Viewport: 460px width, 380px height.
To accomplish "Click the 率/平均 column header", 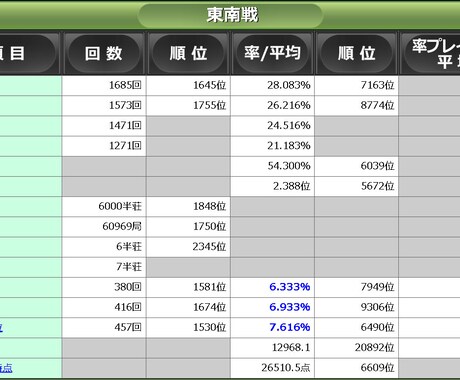I will (x=272, y=53).
